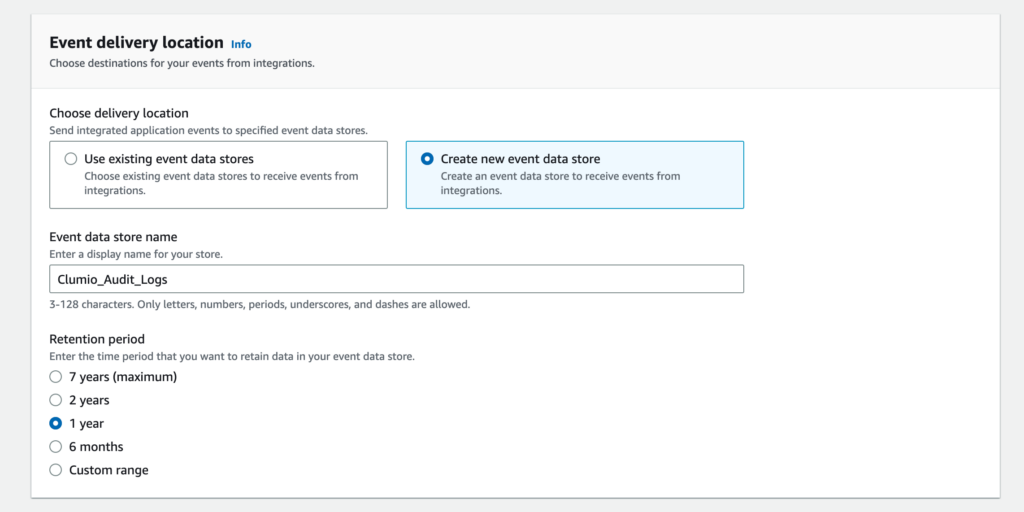The height and width of the screenshot is (512, 1024).
Task: Choose the Custom range radio circle
Action: pos(56,470)
